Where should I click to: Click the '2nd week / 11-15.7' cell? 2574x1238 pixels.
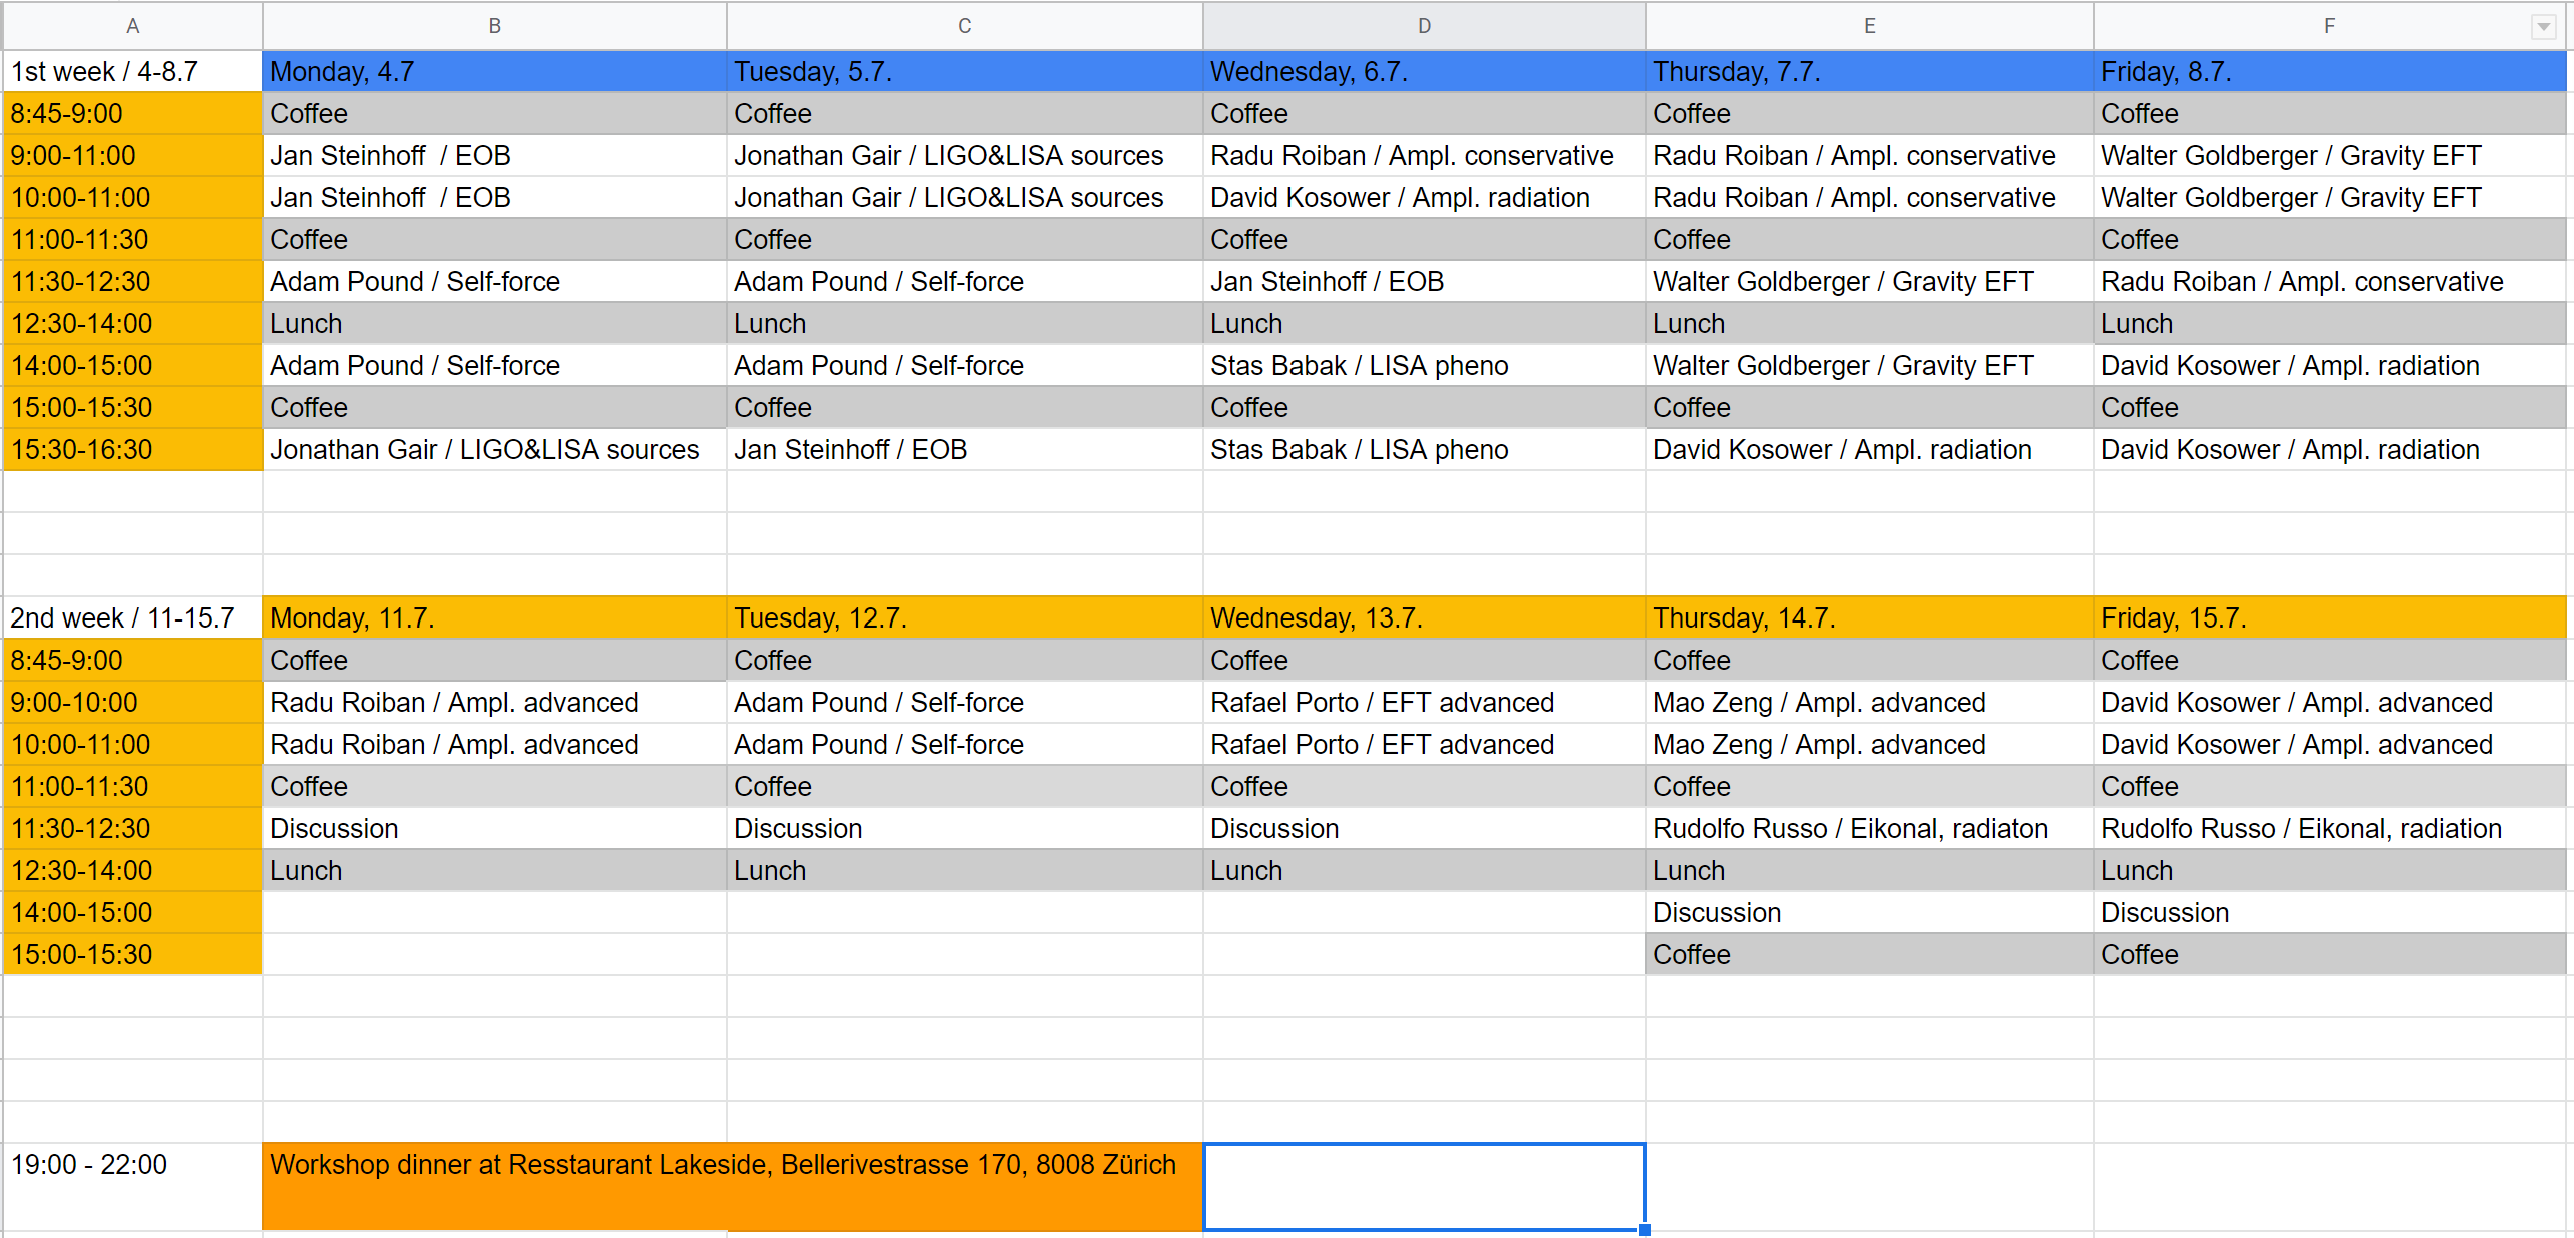[132, 618]
